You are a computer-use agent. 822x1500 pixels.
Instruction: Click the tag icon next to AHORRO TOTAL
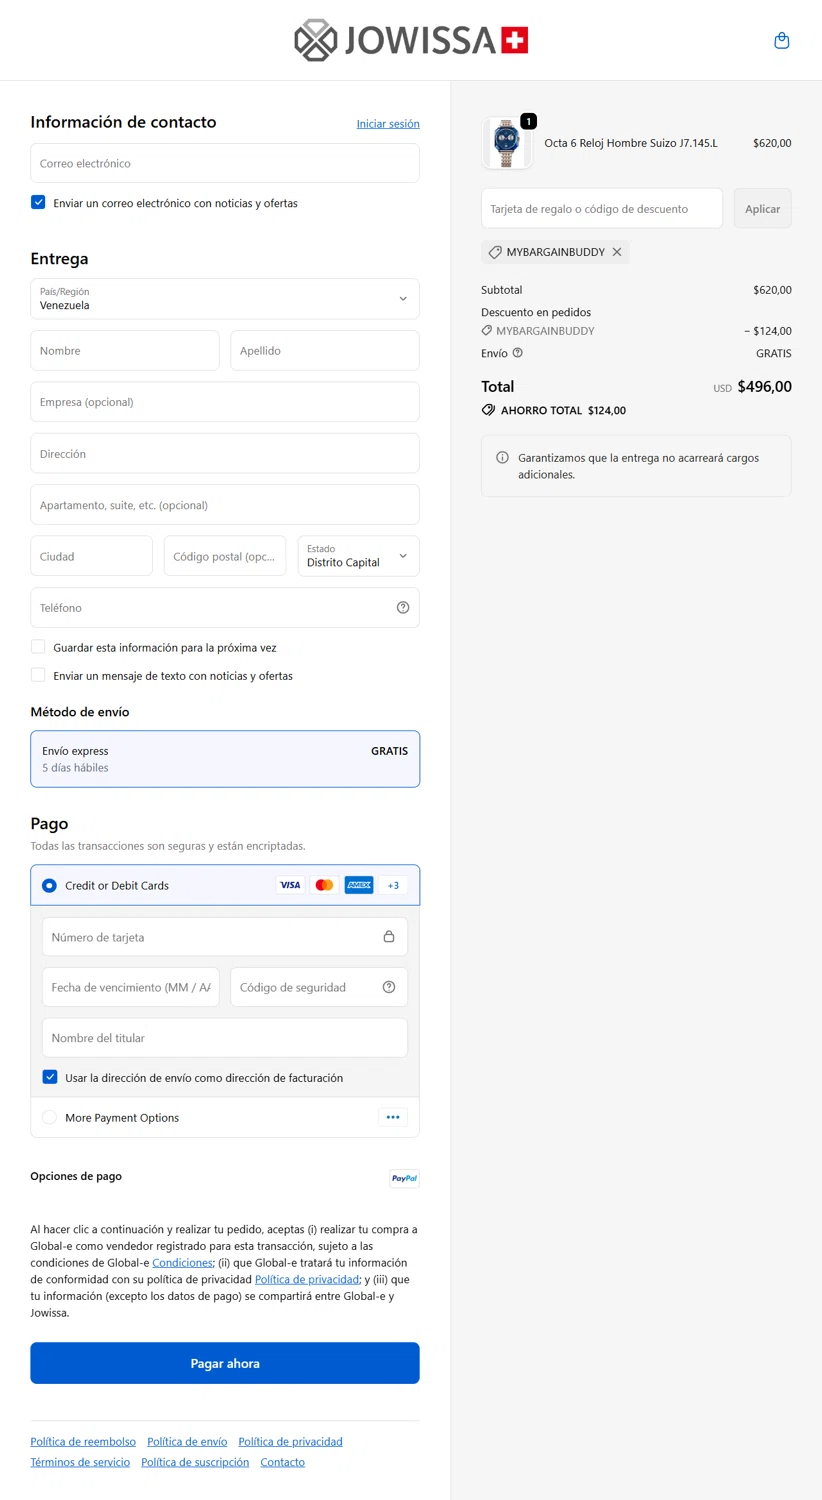coord(488,410)
